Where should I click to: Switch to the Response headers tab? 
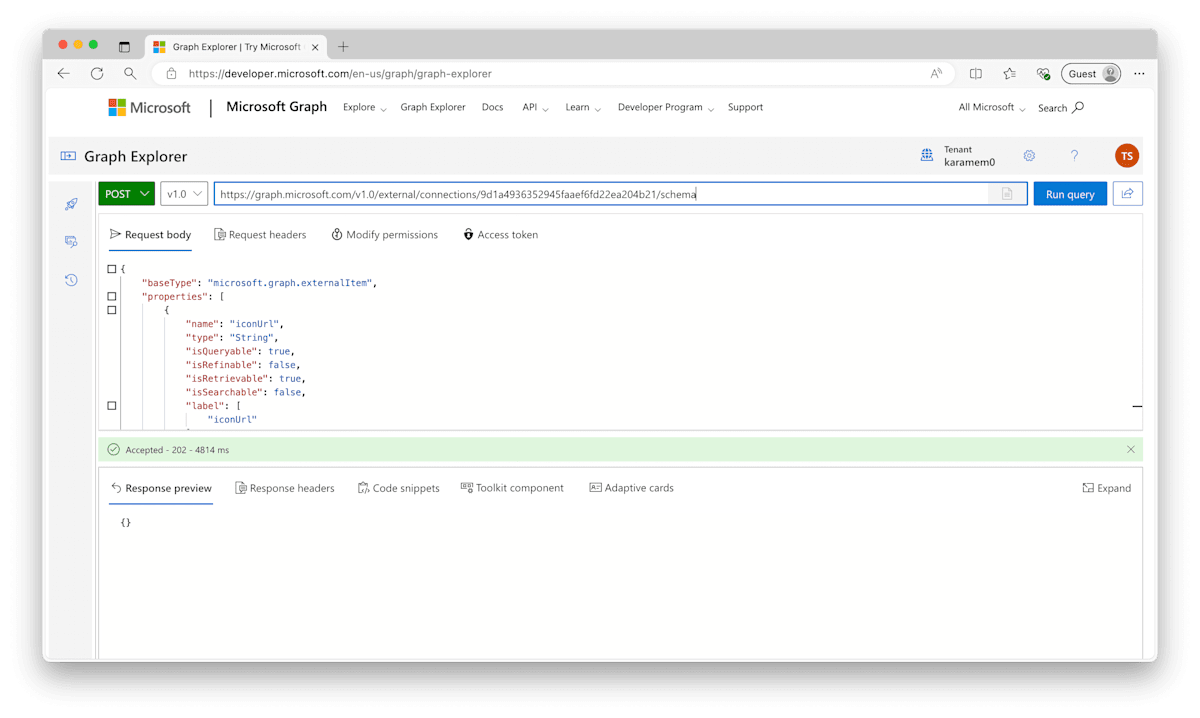point(284,488)
